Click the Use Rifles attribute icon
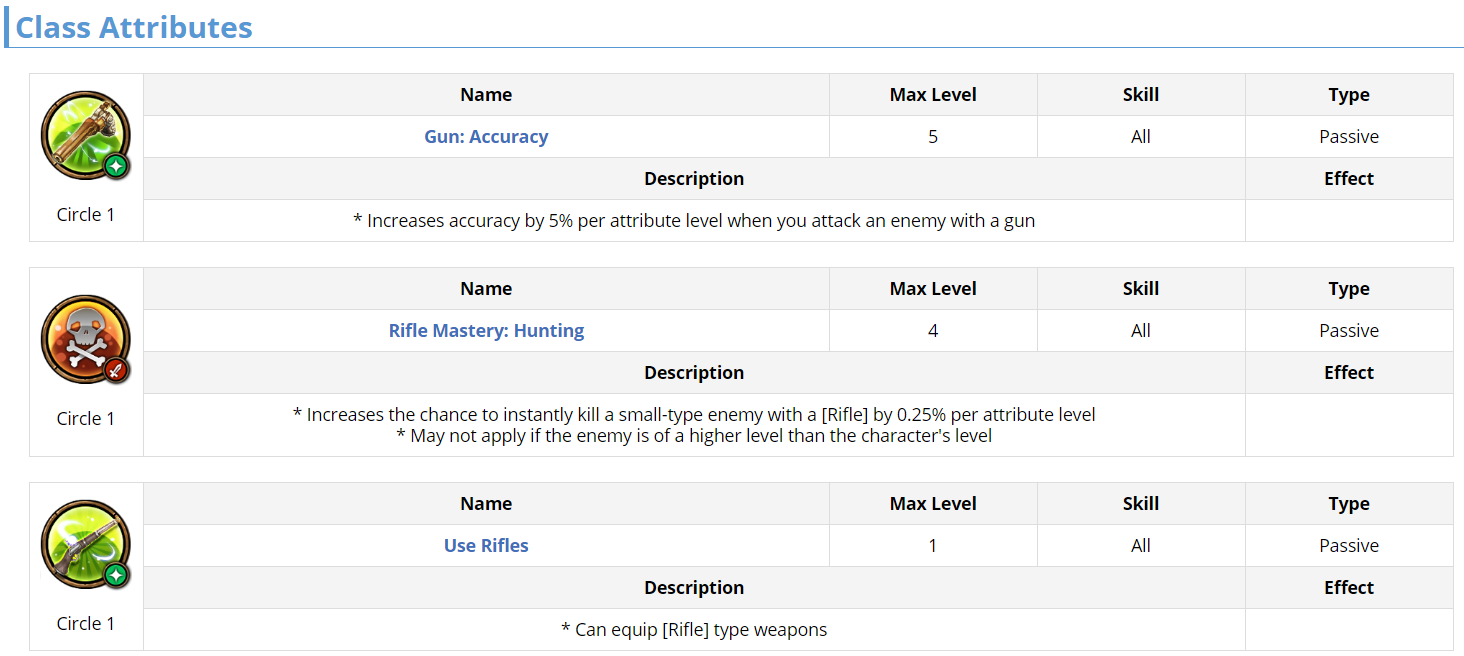The width and height of the screenshot is (1464, 656). 86,545
